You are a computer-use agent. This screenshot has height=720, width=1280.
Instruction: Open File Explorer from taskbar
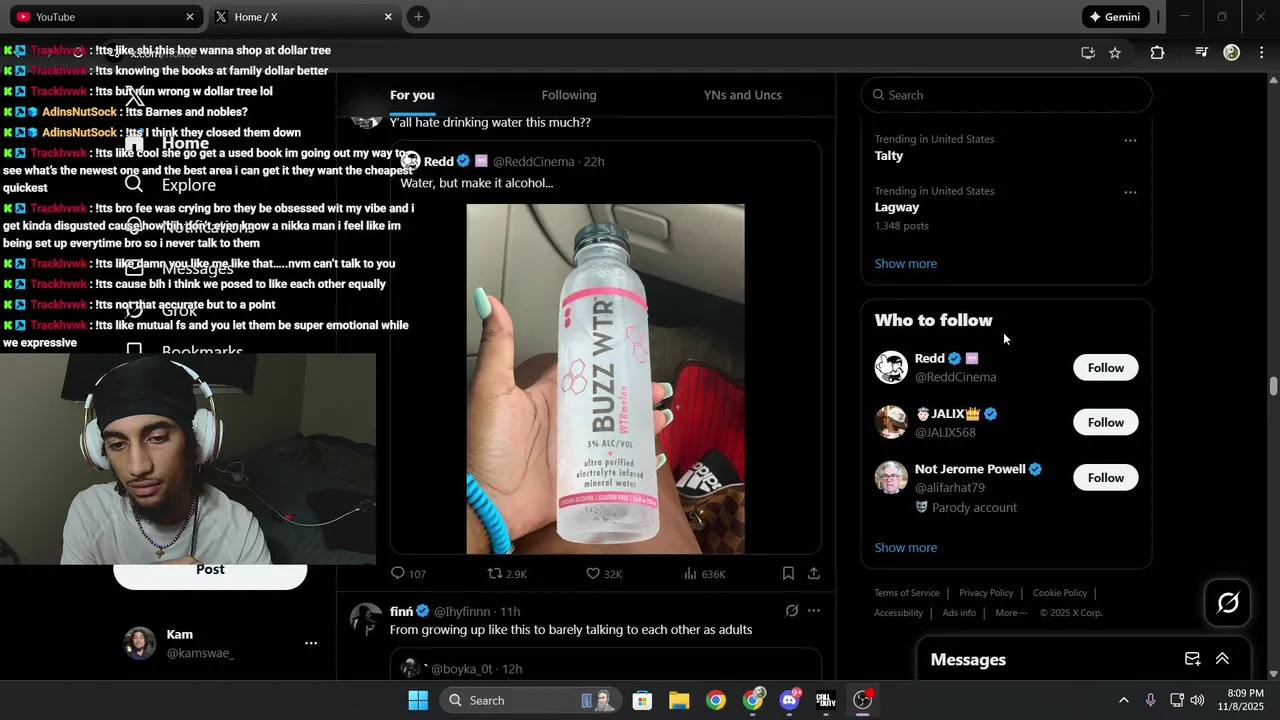[679, 700]
